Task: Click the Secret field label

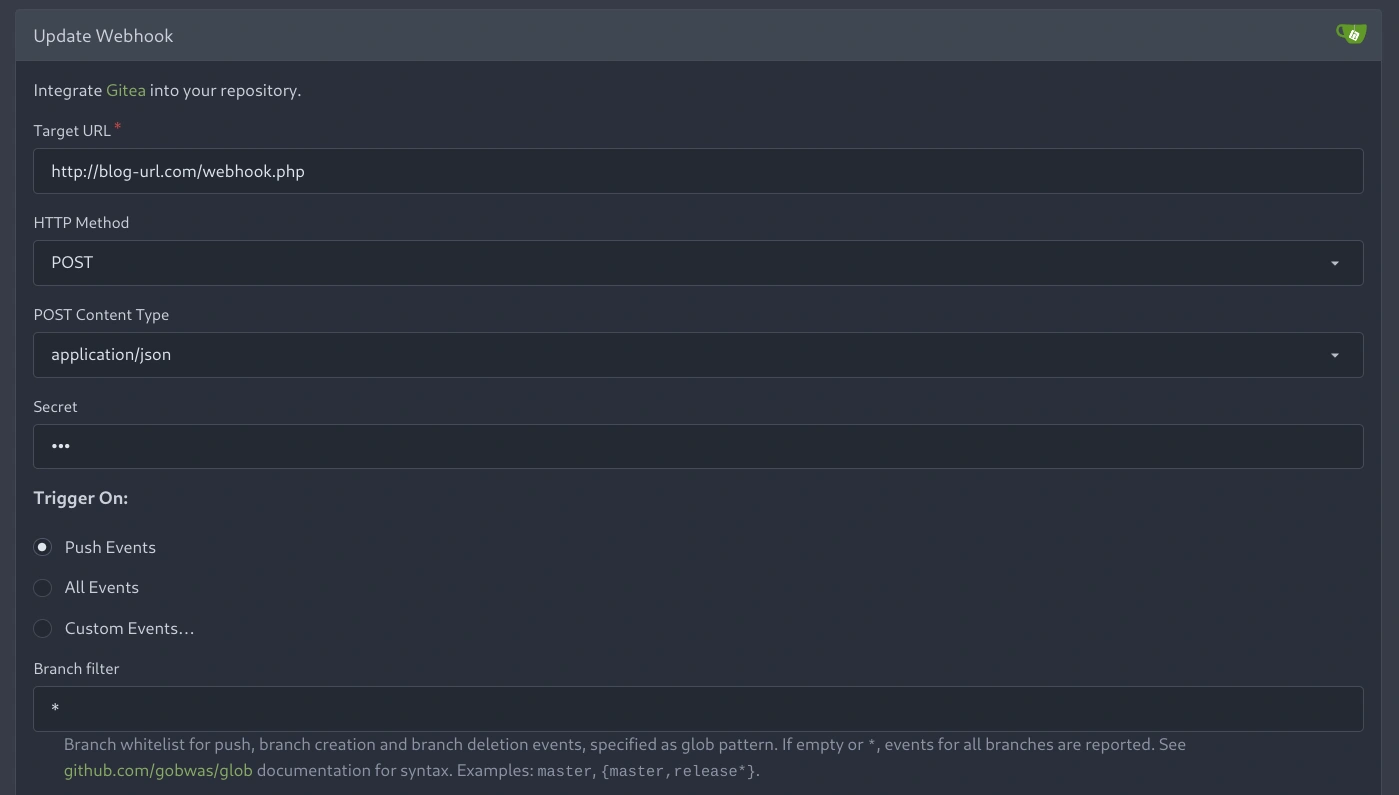Action: (x=55, y=407)
